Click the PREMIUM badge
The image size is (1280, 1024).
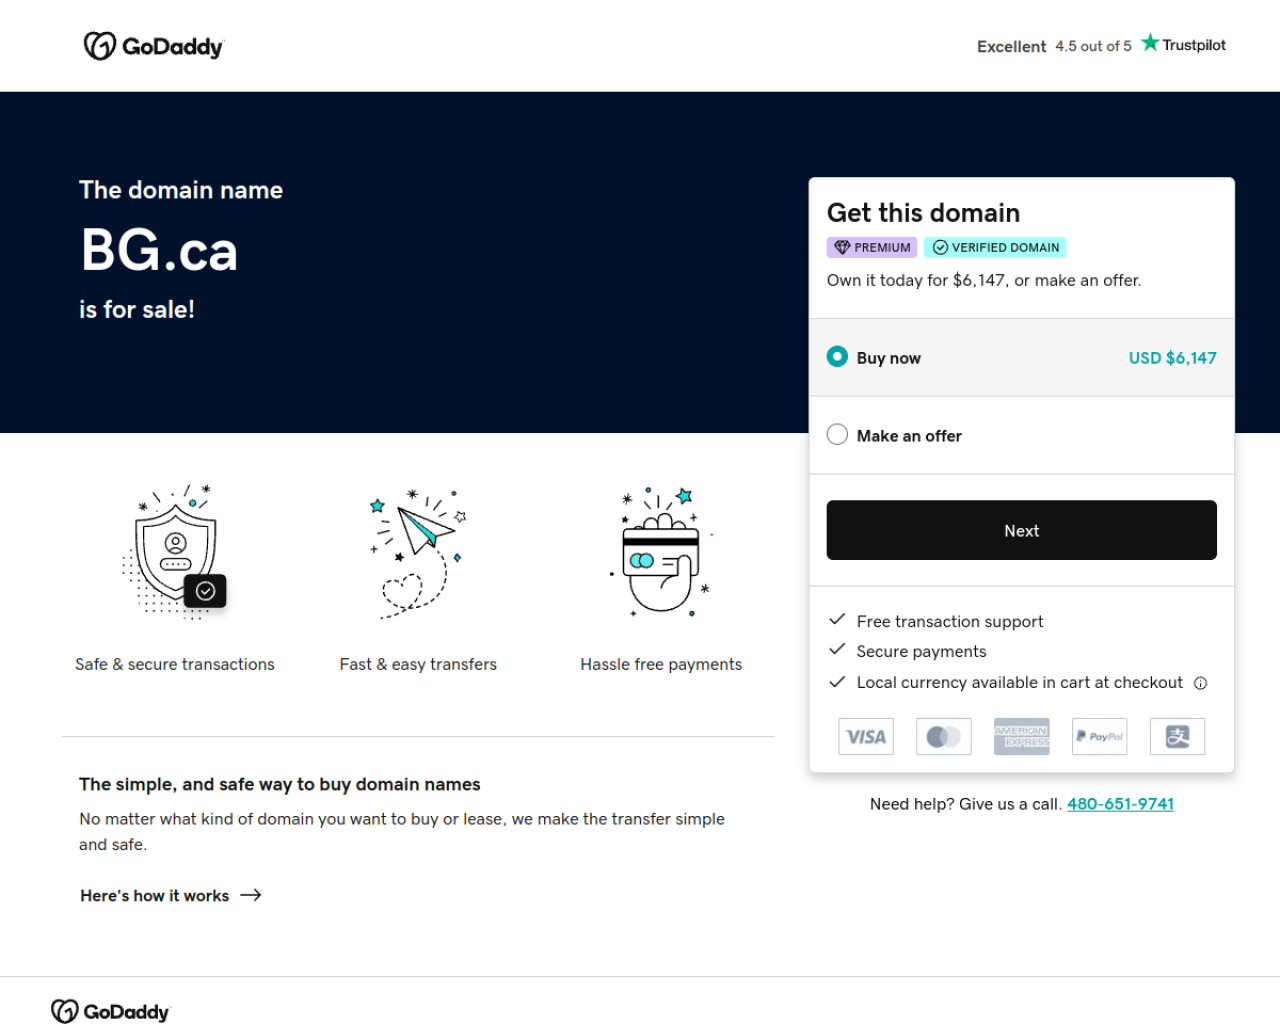pos(872,248)
